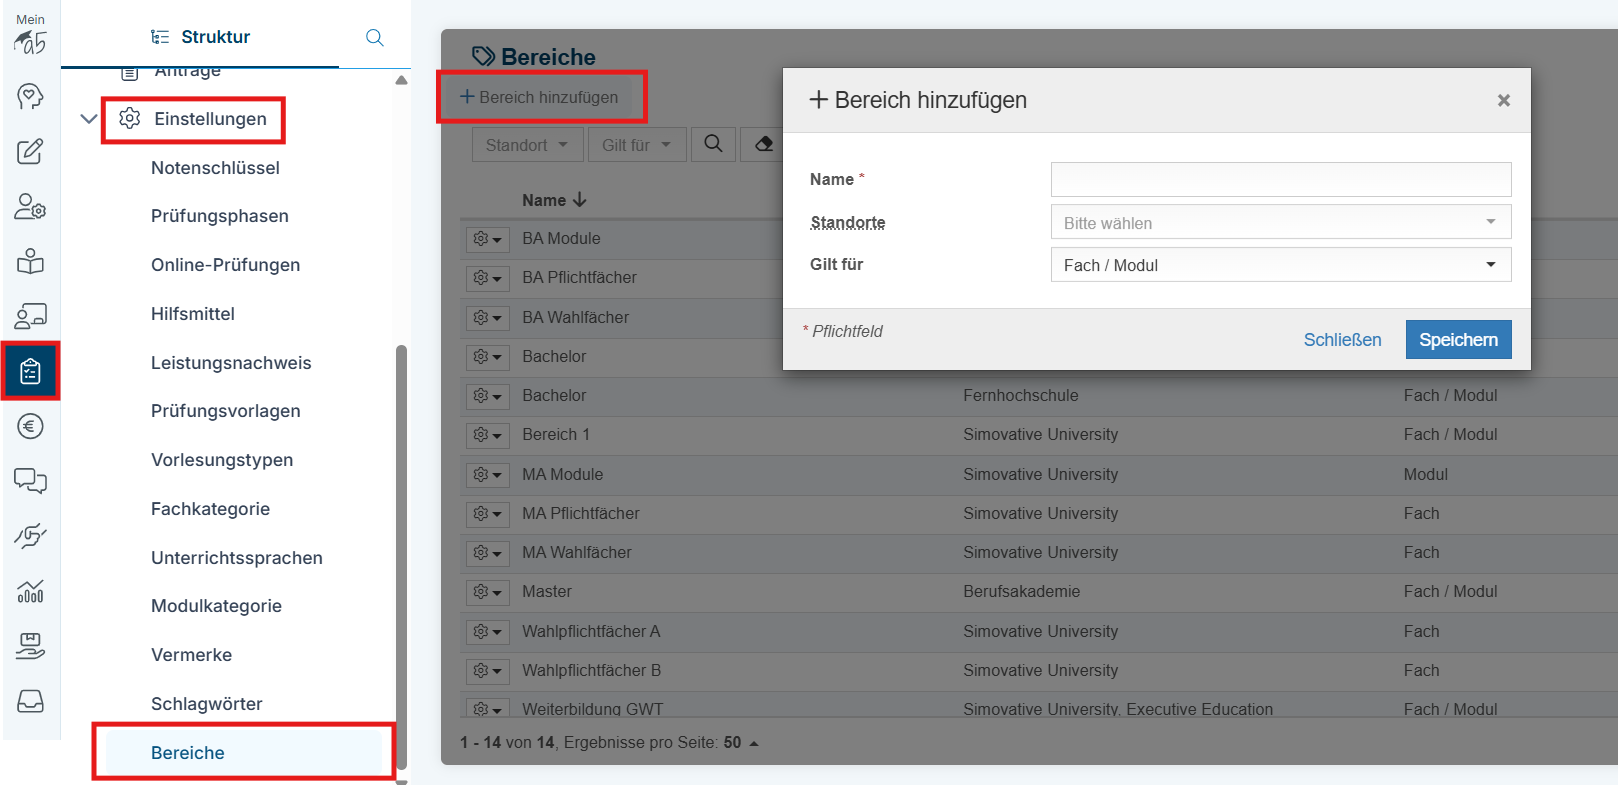Click the inbox tray icon in sidebar
Screen dimensions: 1618x785
(x=30, y=701)
